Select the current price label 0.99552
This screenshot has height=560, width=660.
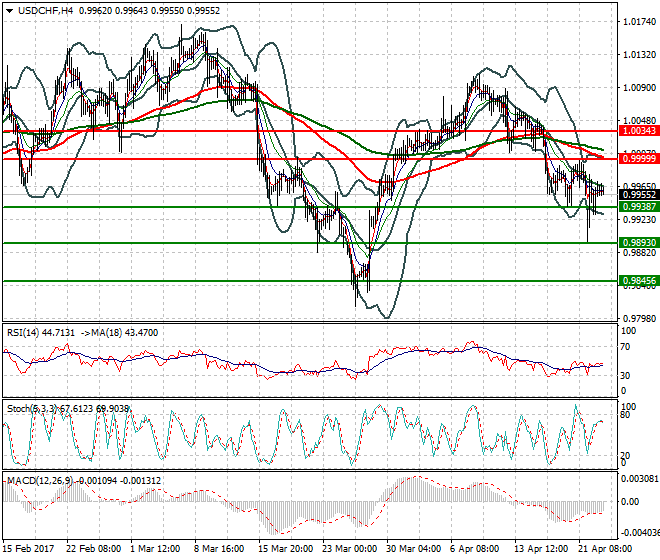click(x=639, y=195)
